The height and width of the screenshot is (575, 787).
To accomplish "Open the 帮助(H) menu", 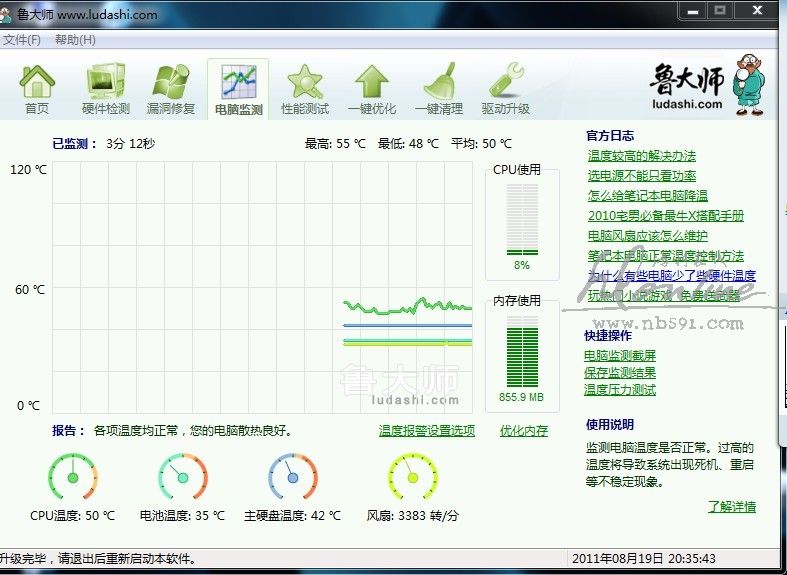I will coord(75,40).
